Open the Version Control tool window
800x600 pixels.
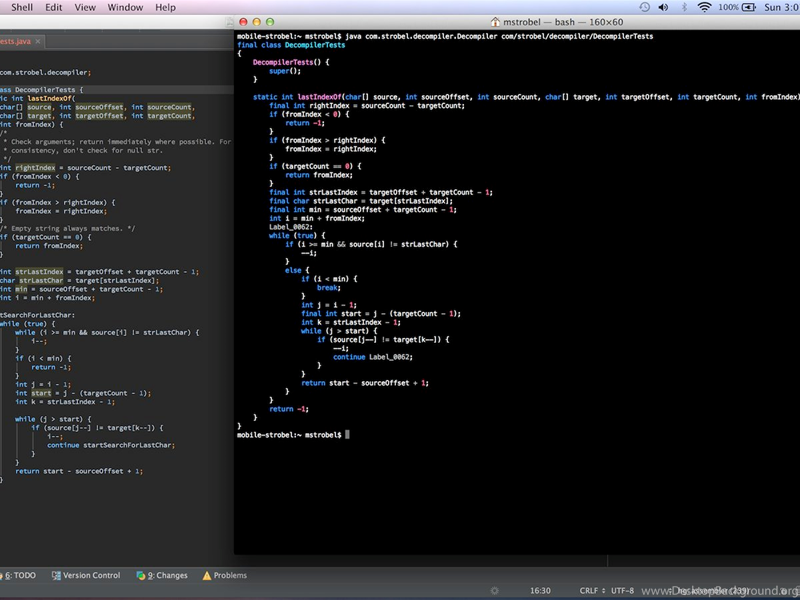pyautogui.click(x=86, y=576)
